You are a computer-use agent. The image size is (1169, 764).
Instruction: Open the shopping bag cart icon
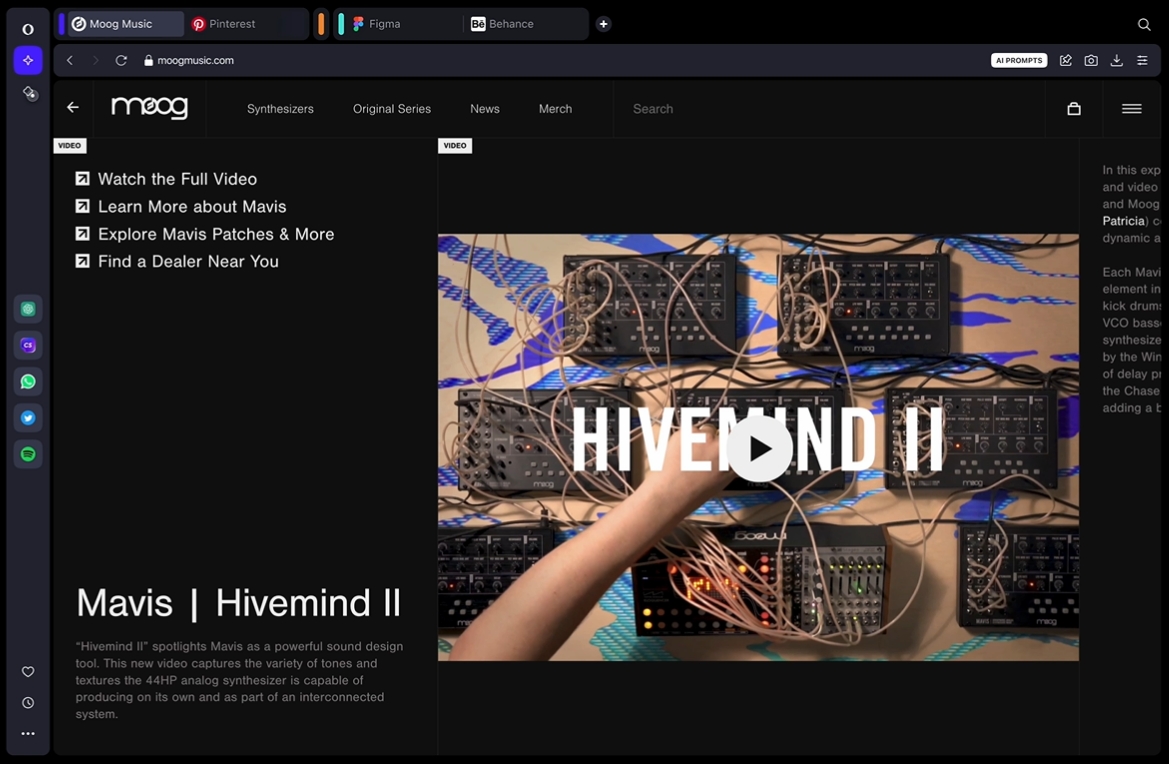click(1074, 109)
